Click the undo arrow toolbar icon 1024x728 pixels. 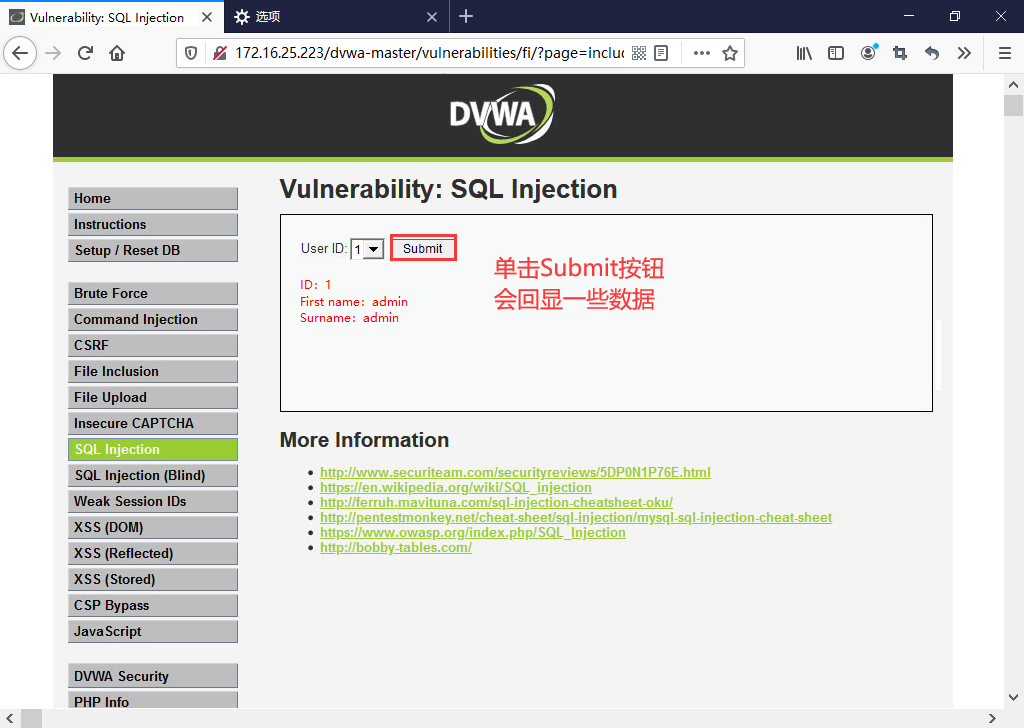(x=932, y=53)
